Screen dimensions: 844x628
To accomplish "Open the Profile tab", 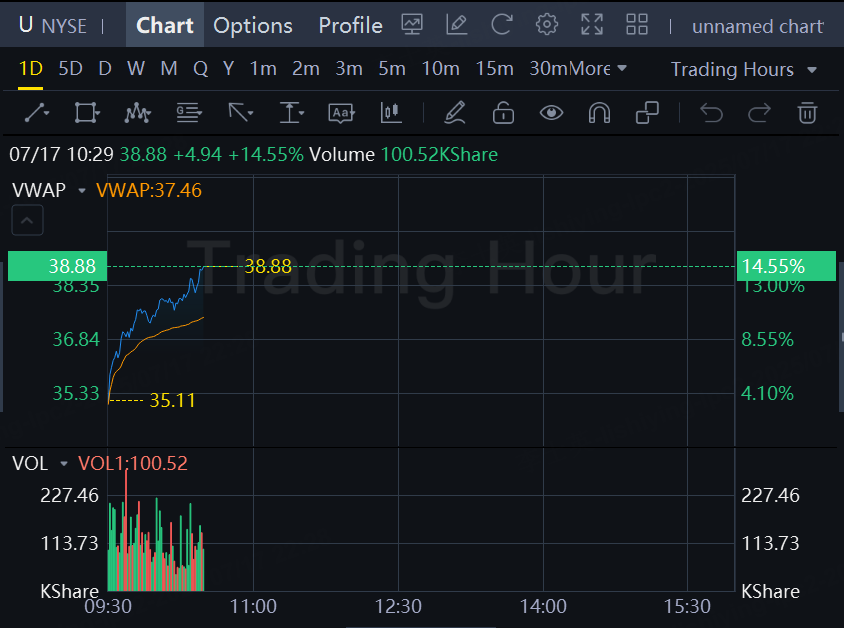I will pyautogui.click(x=350, y=25).
